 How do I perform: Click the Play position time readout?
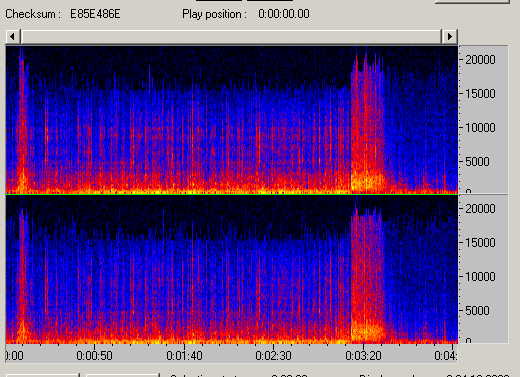coord(284,14)
